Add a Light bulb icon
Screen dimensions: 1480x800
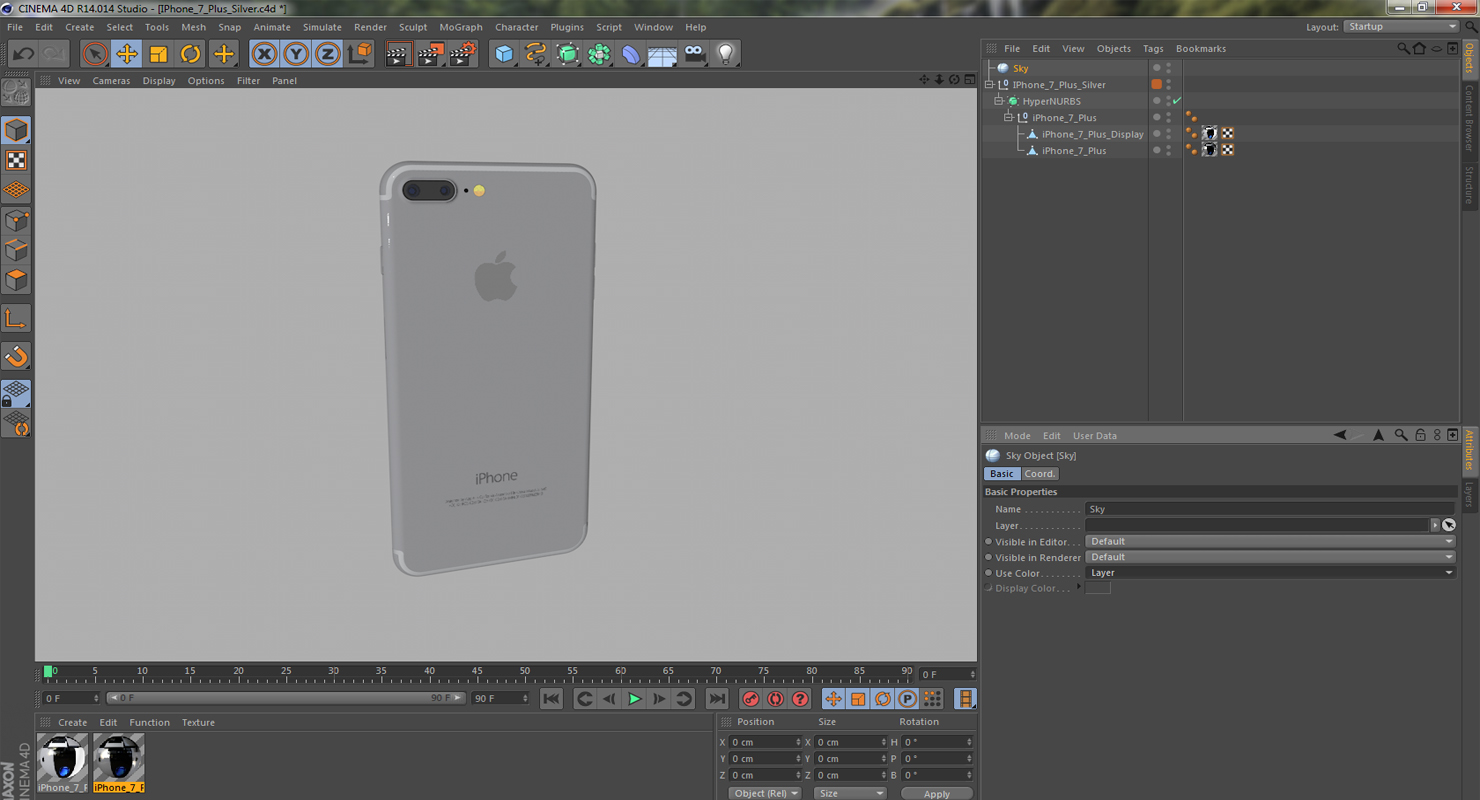tap(726, 54)
